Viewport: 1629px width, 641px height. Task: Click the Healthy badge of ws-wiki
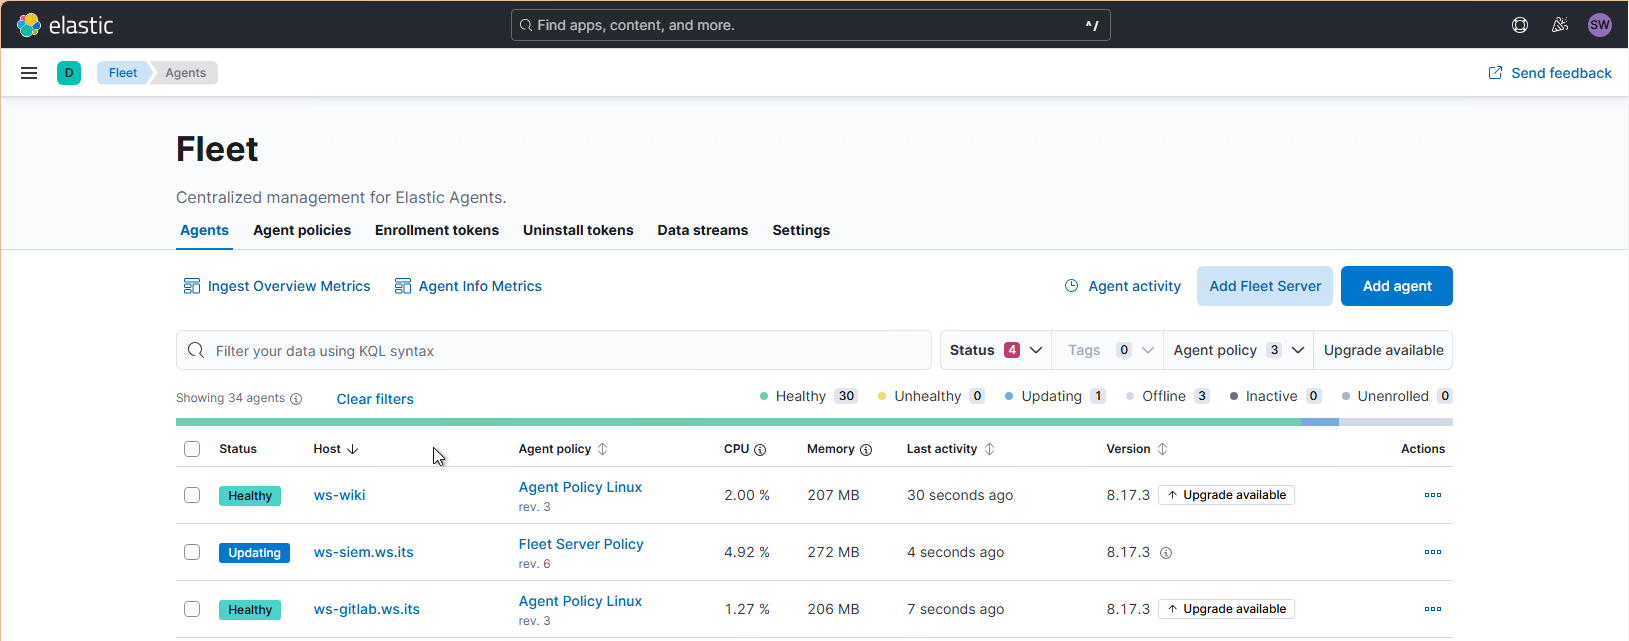(x=250, y=496)
